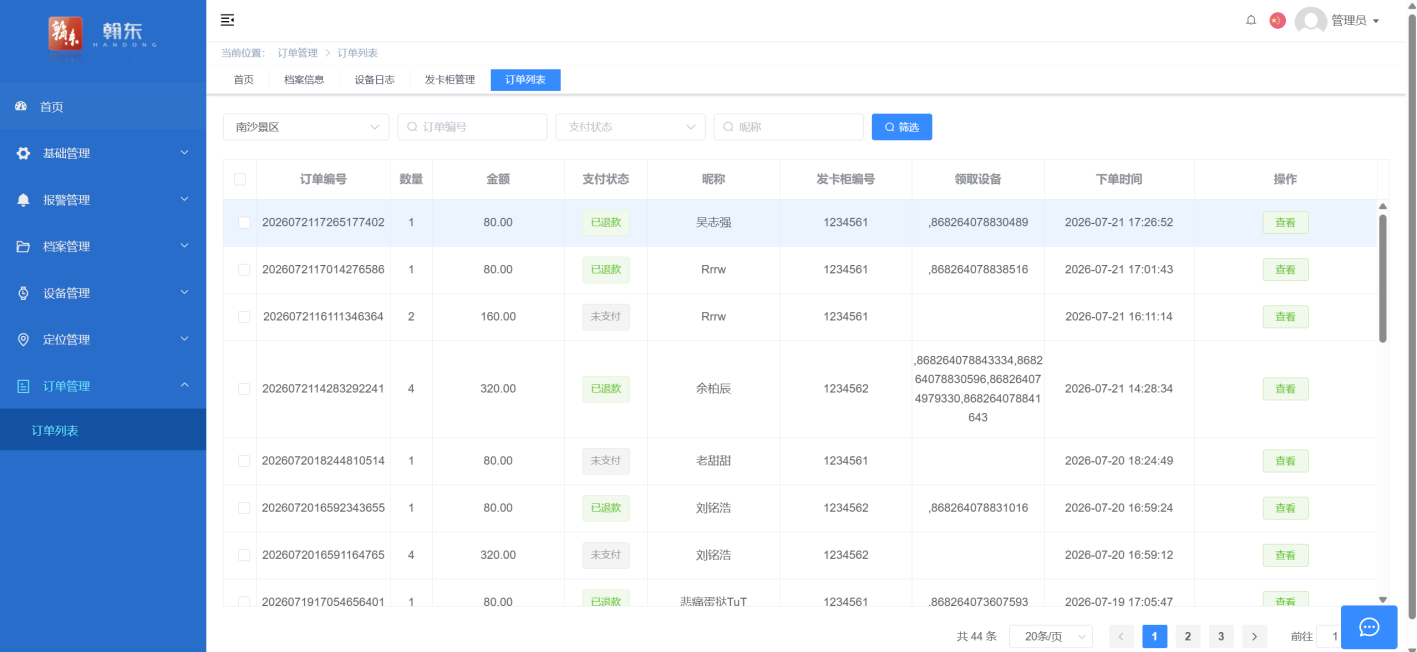Tick the select-all header checkbox

coord(239,179)
